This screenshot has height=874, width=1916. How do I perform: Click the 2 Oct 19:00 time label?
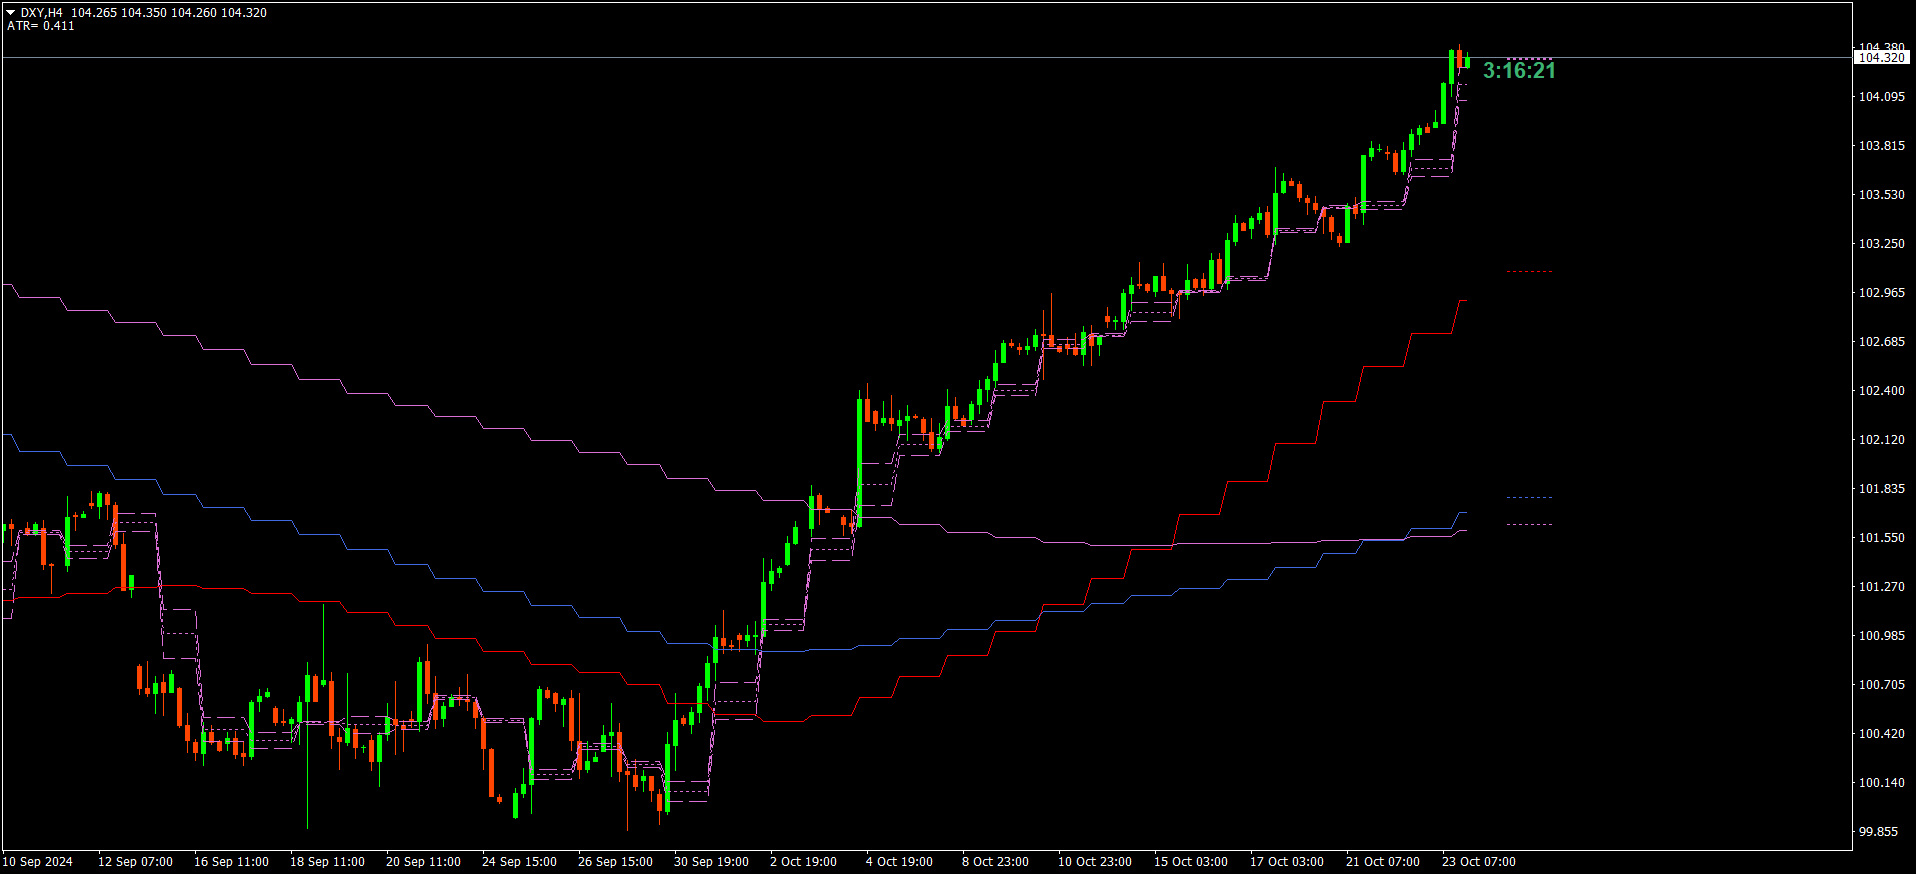click(x=803, y=862)
